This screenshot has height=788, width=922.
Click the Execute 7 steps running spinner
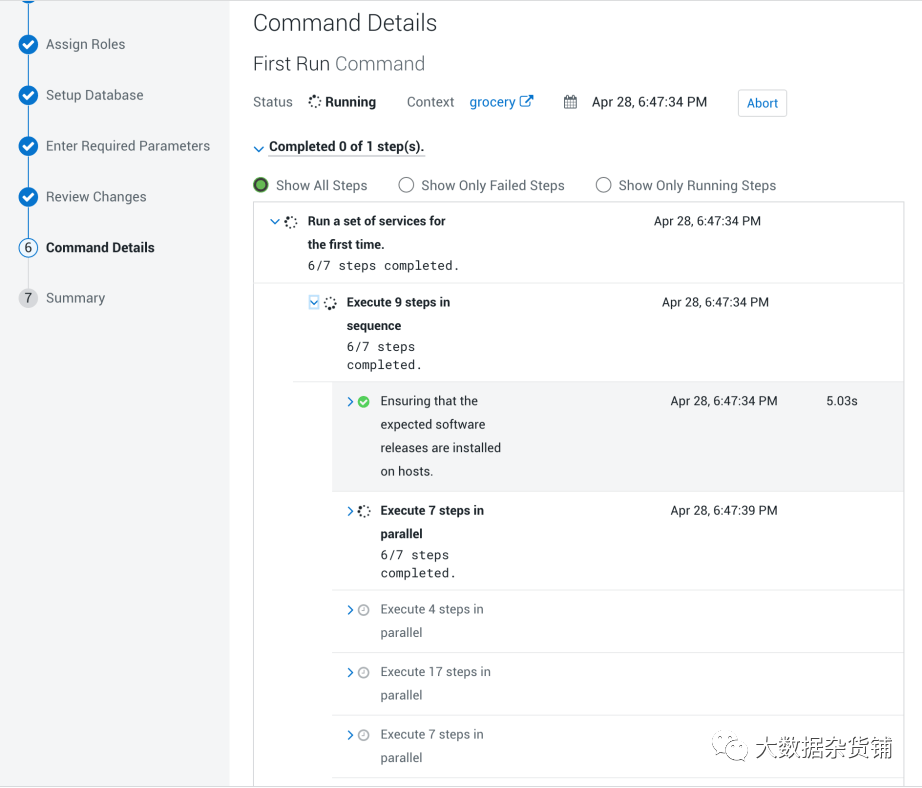click(x=364, y=511)
